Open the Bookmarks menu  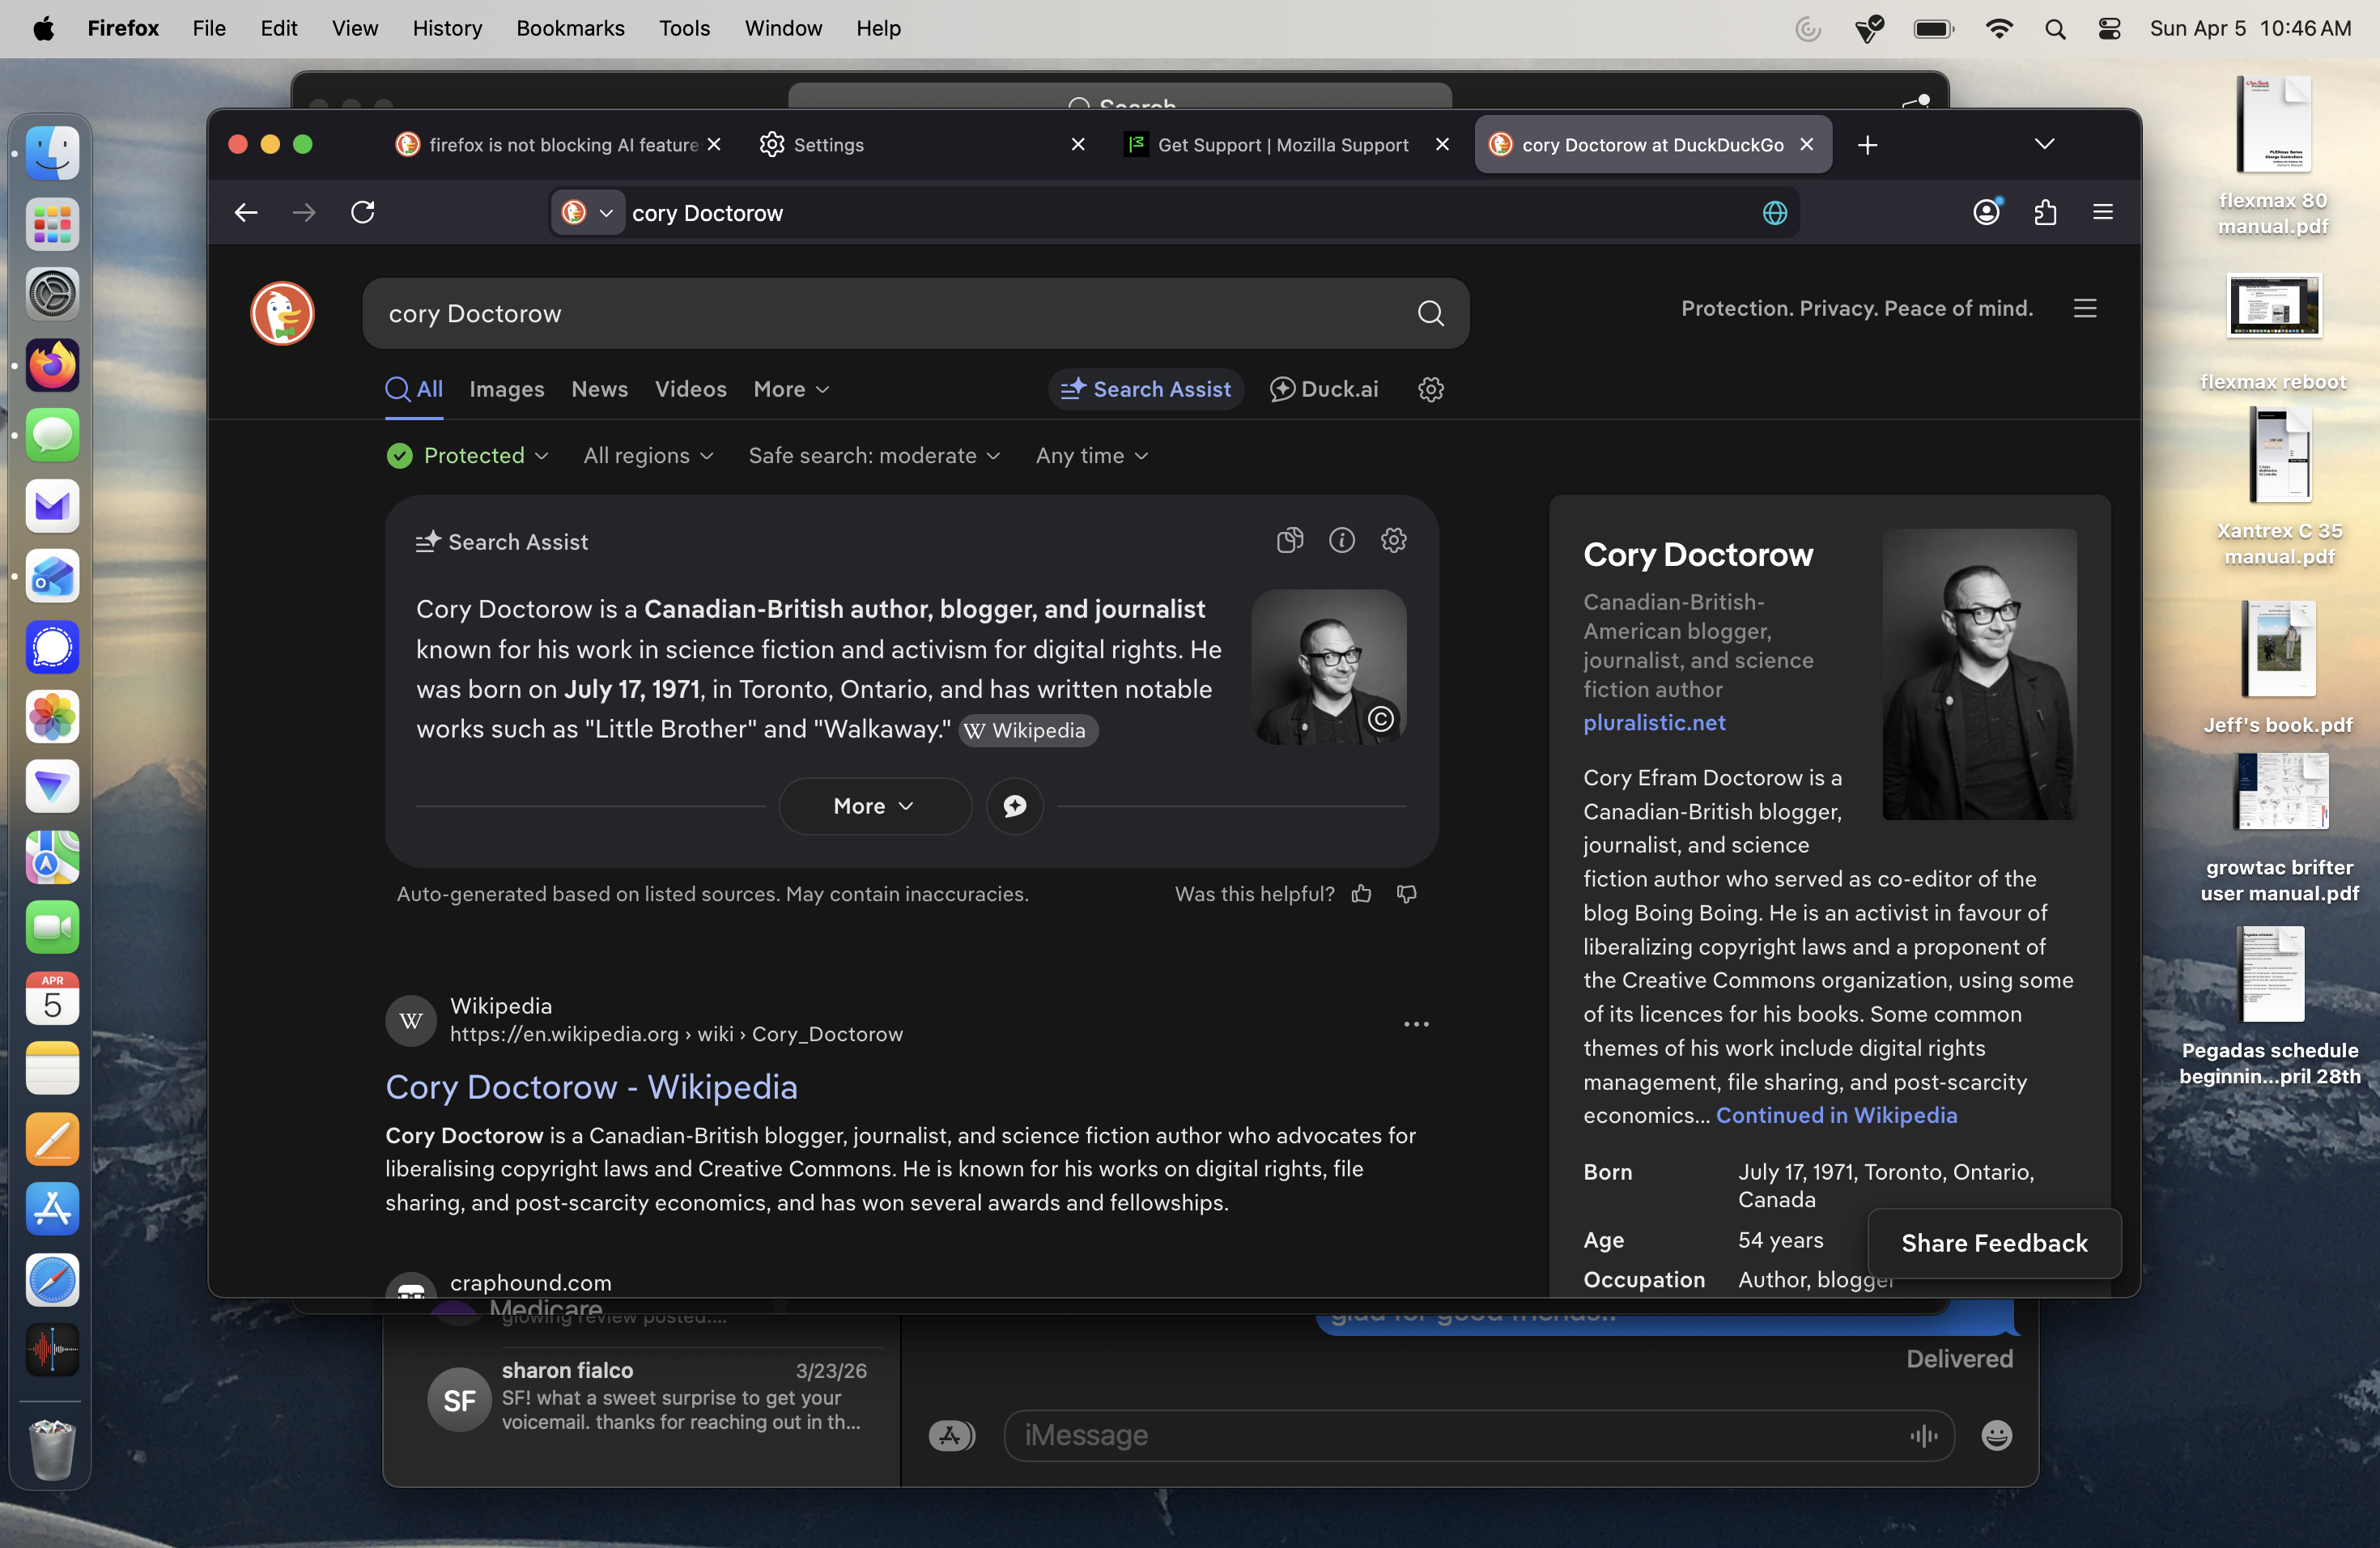click(x=569, y=28)
